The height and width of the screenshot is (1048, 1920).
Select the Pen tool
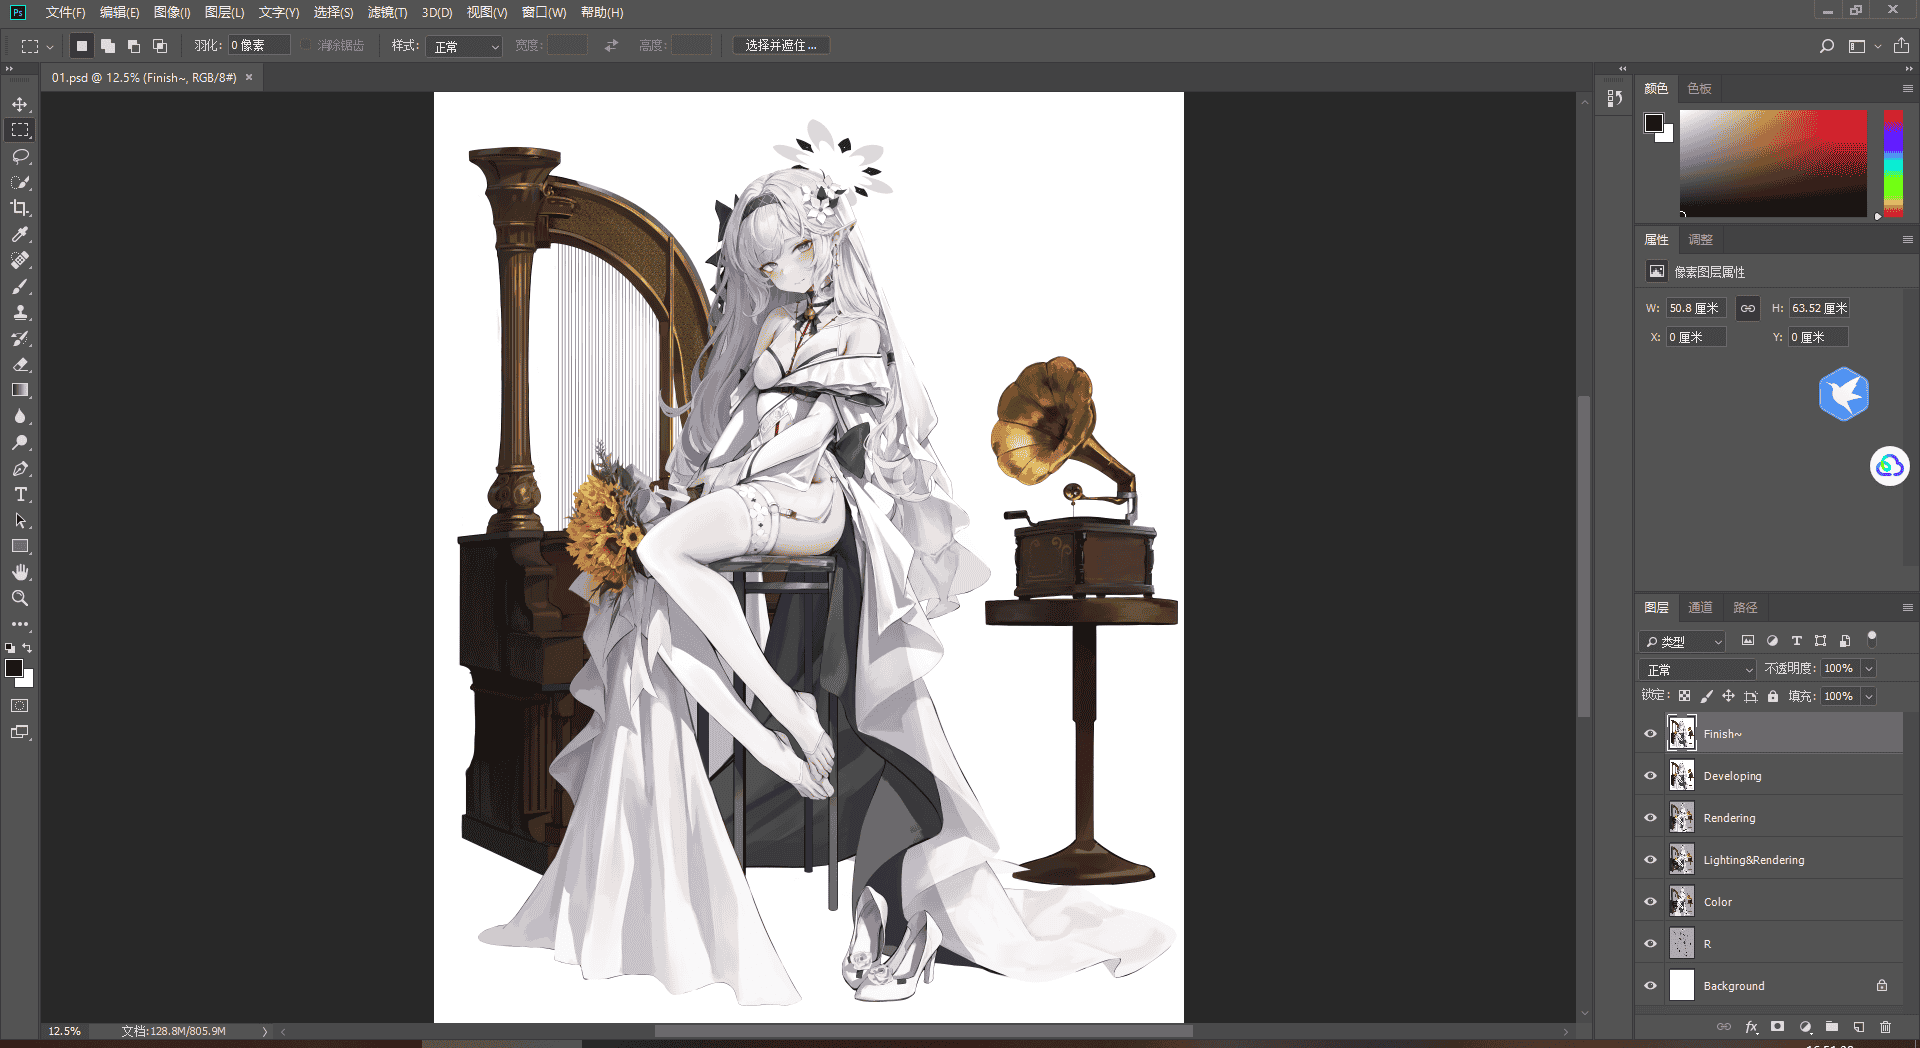tap(20, 468)
